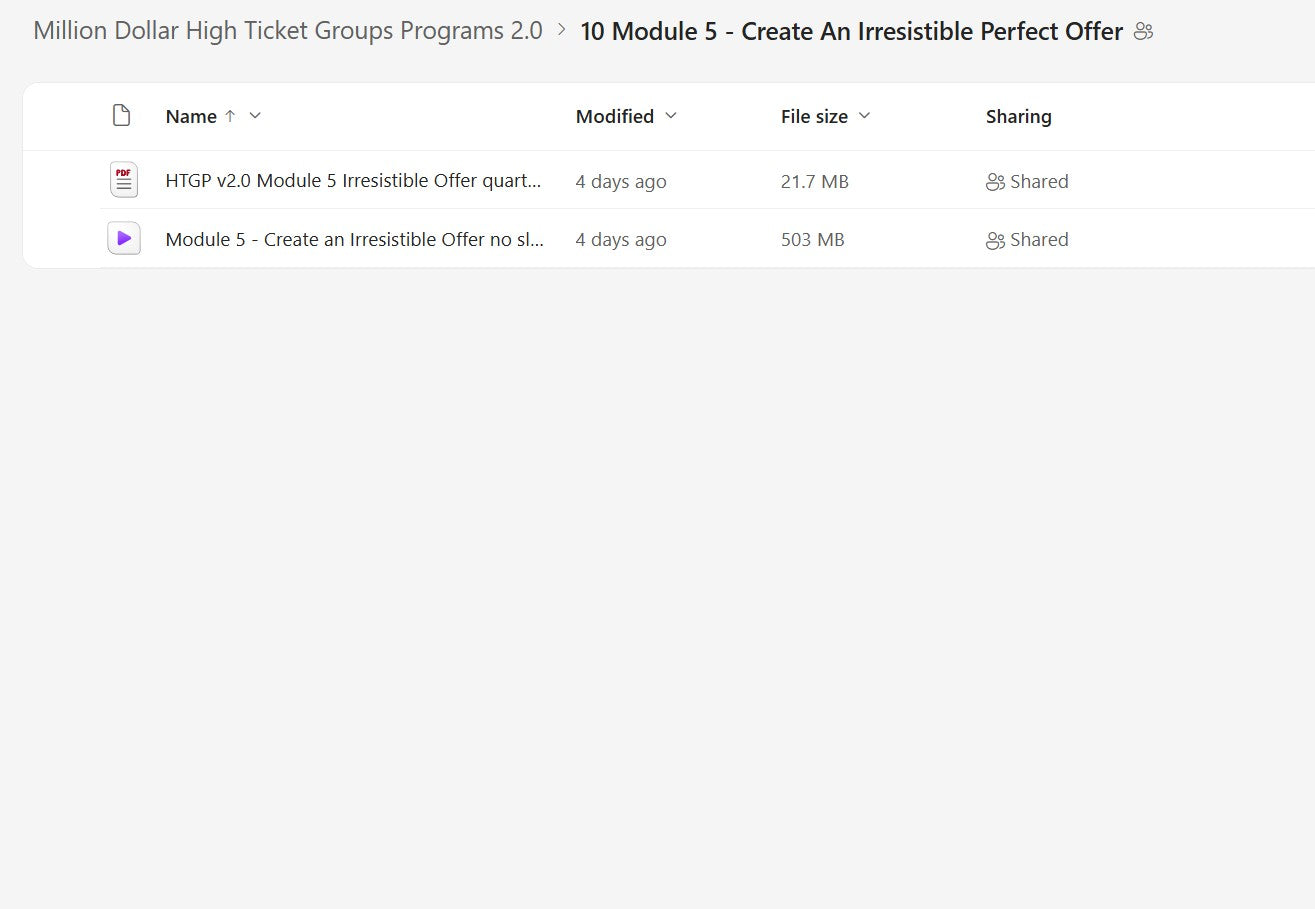The height and width of the screenshot is (909, 1315).
Task: Click the 503 MB file size cell
Action: [x=812, y=239]
